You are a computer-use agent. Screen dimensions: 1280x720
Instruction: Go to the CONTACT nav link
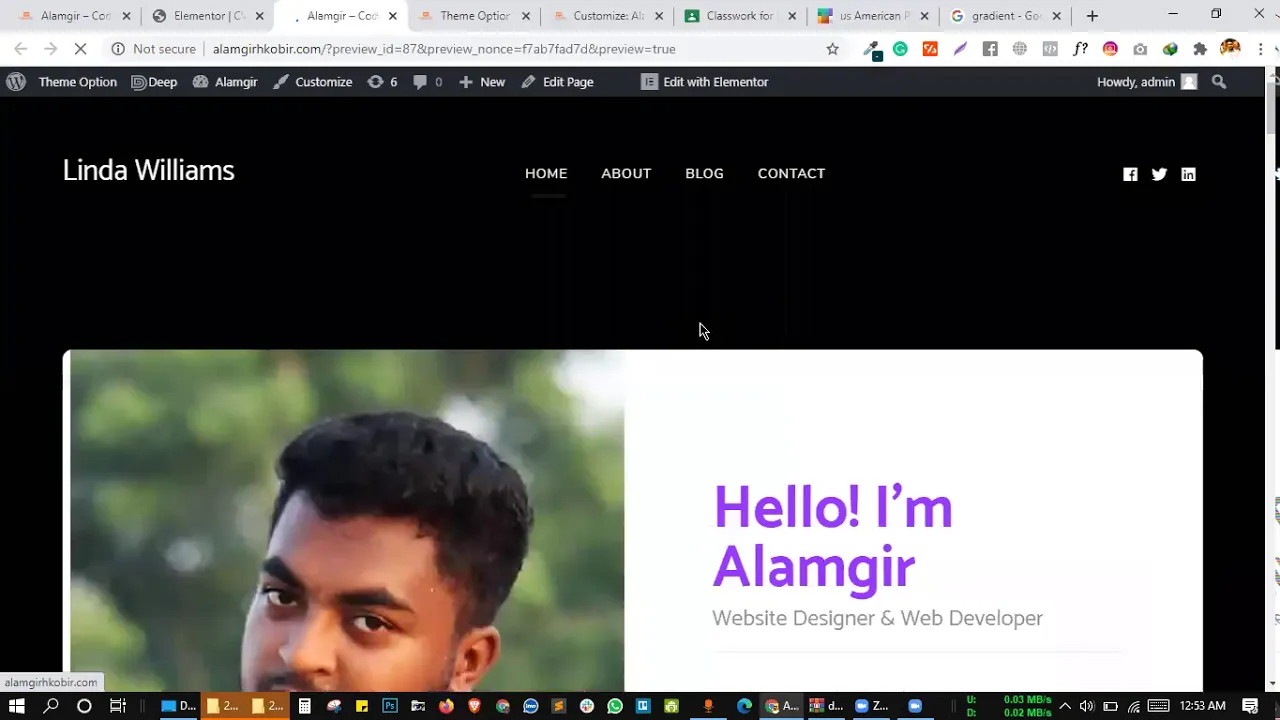tap(791, 174)
